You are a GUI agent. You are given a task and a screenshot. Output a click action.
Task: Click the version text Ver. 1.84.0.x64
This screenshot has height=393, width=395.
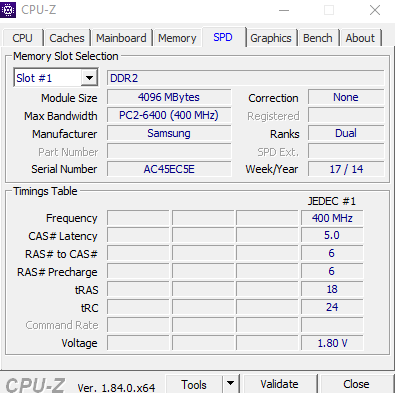pos(116,388)
